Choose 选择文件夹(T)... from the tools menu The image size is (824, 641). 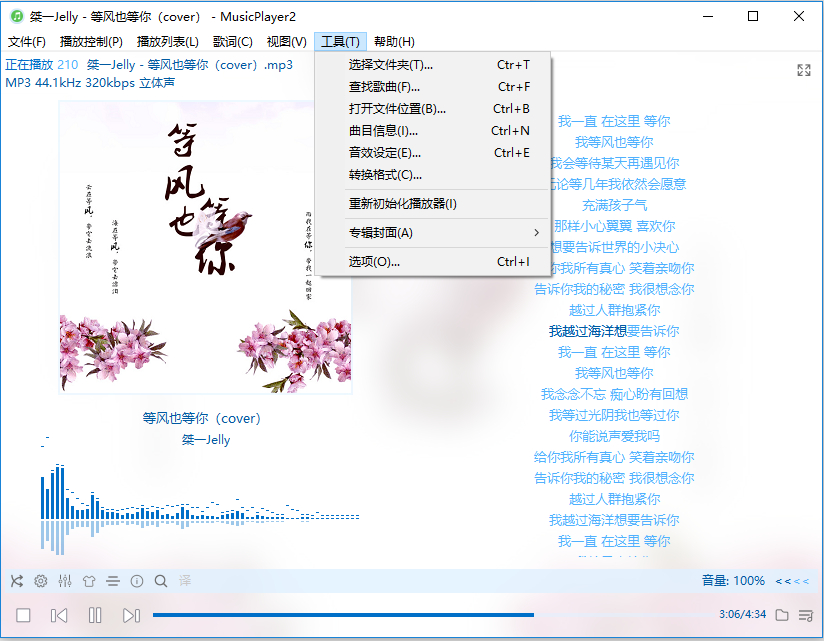tap(433, 65)
